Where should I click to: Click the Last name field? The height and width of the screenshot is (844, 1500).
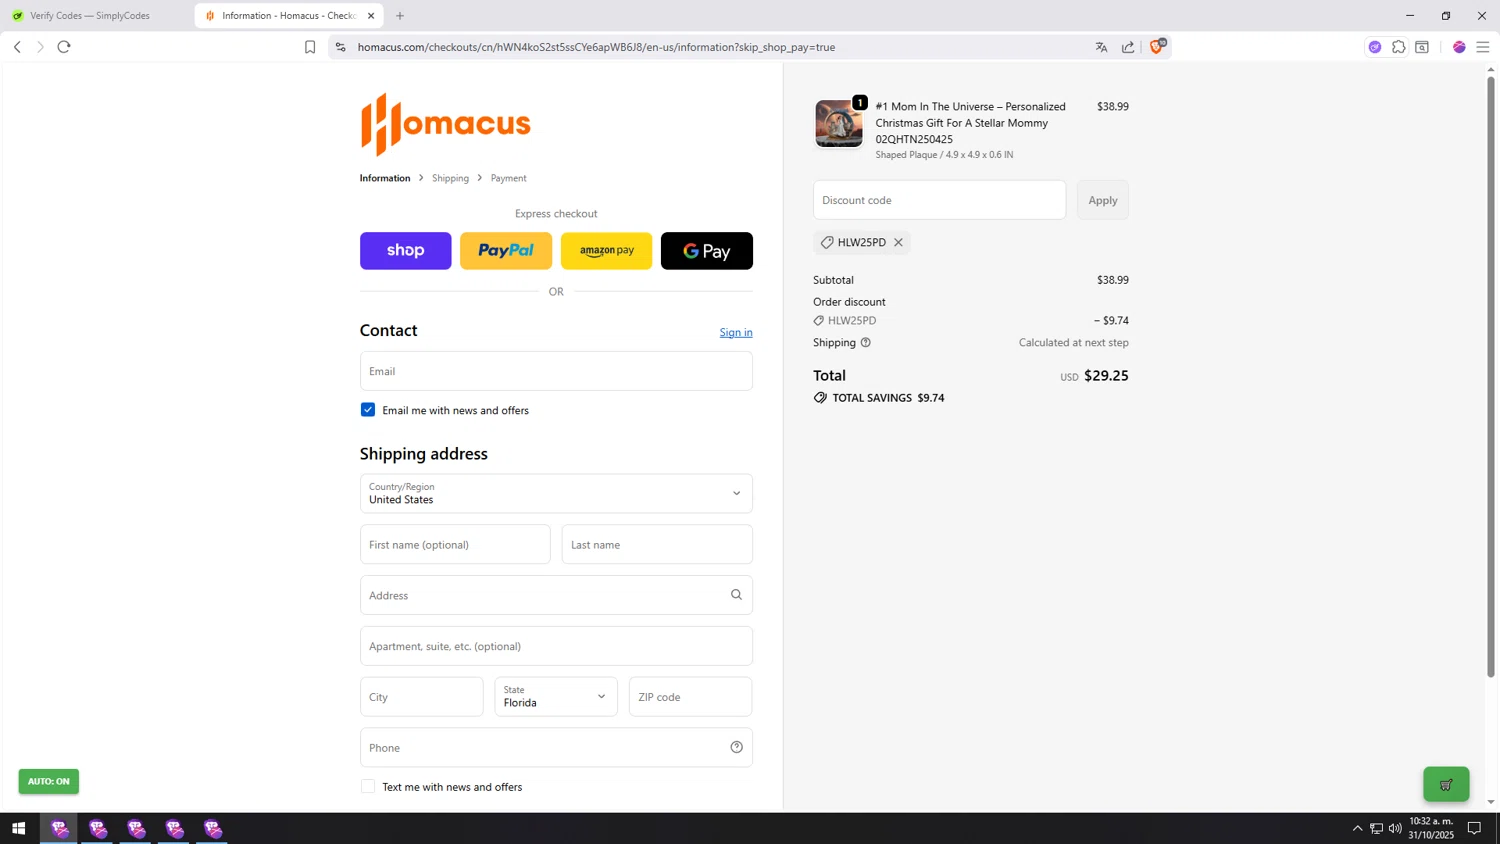pyautogui.click(x=657, y=544)
